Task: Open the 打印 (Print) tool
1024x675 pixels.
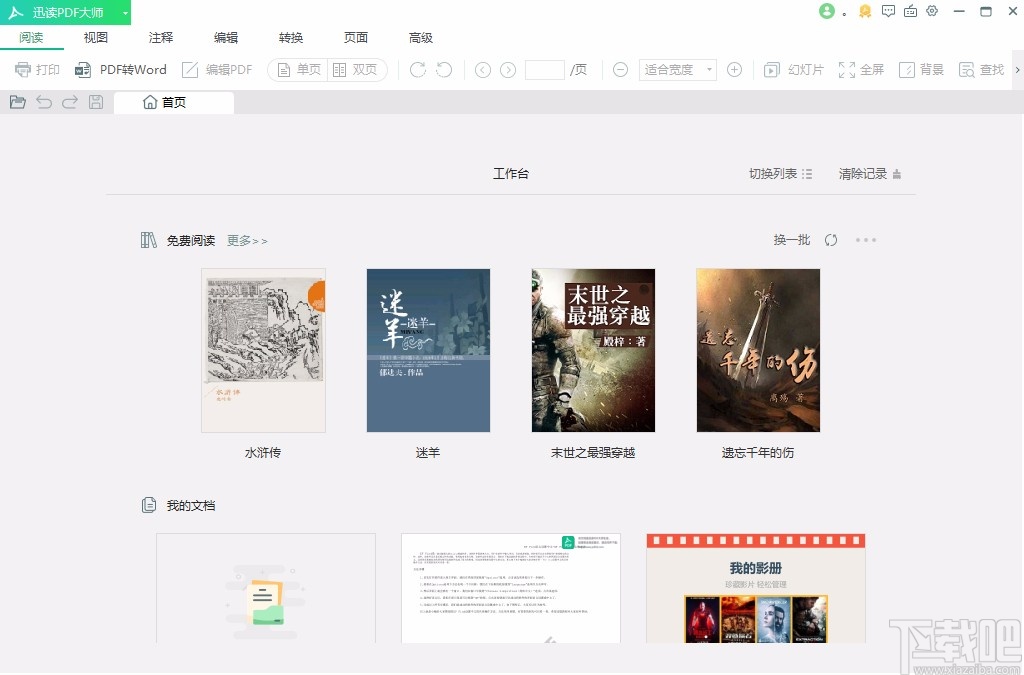Action: point(37,69)
